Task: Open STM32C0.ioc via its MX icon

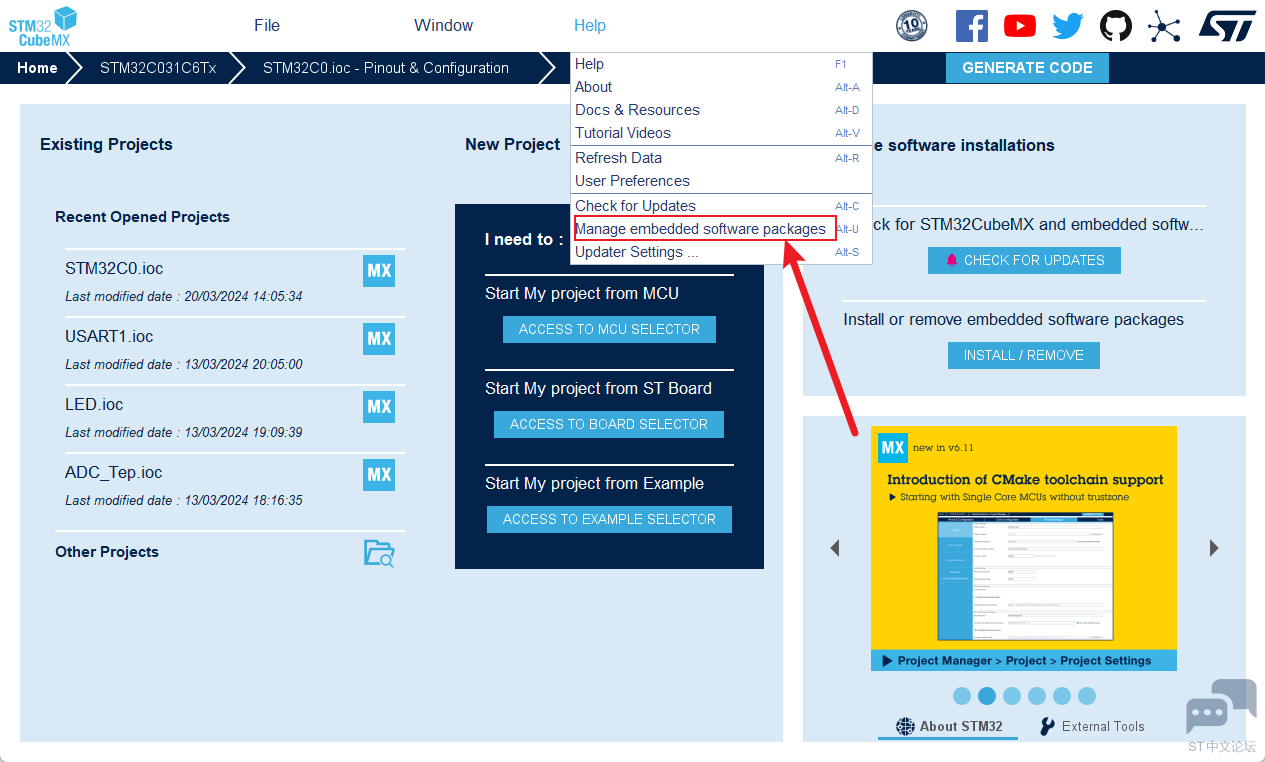Action: click(379, 271)
